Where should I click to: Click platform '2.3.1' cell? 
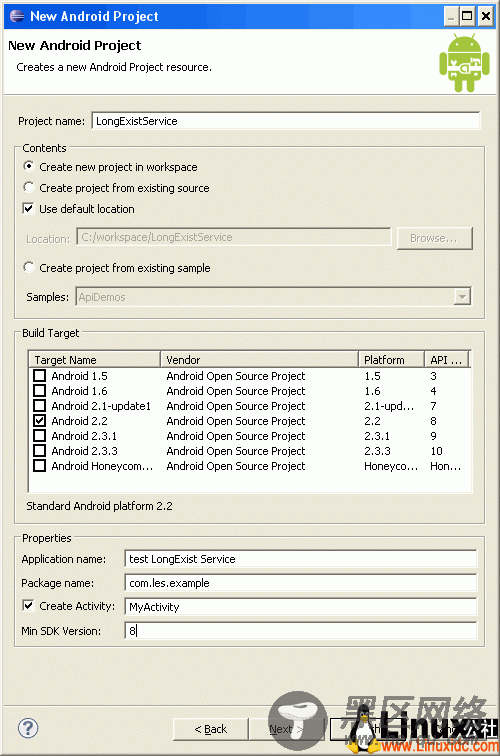(377, 436)
